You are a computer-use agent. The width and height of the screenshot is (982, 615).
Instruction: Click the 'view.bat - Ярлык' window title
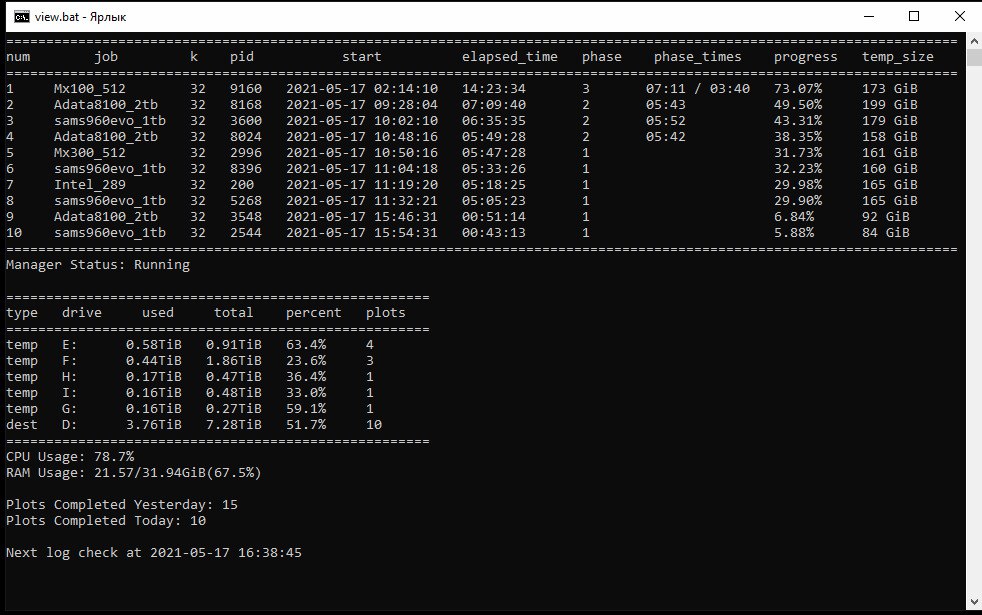(x=80, y=17)
